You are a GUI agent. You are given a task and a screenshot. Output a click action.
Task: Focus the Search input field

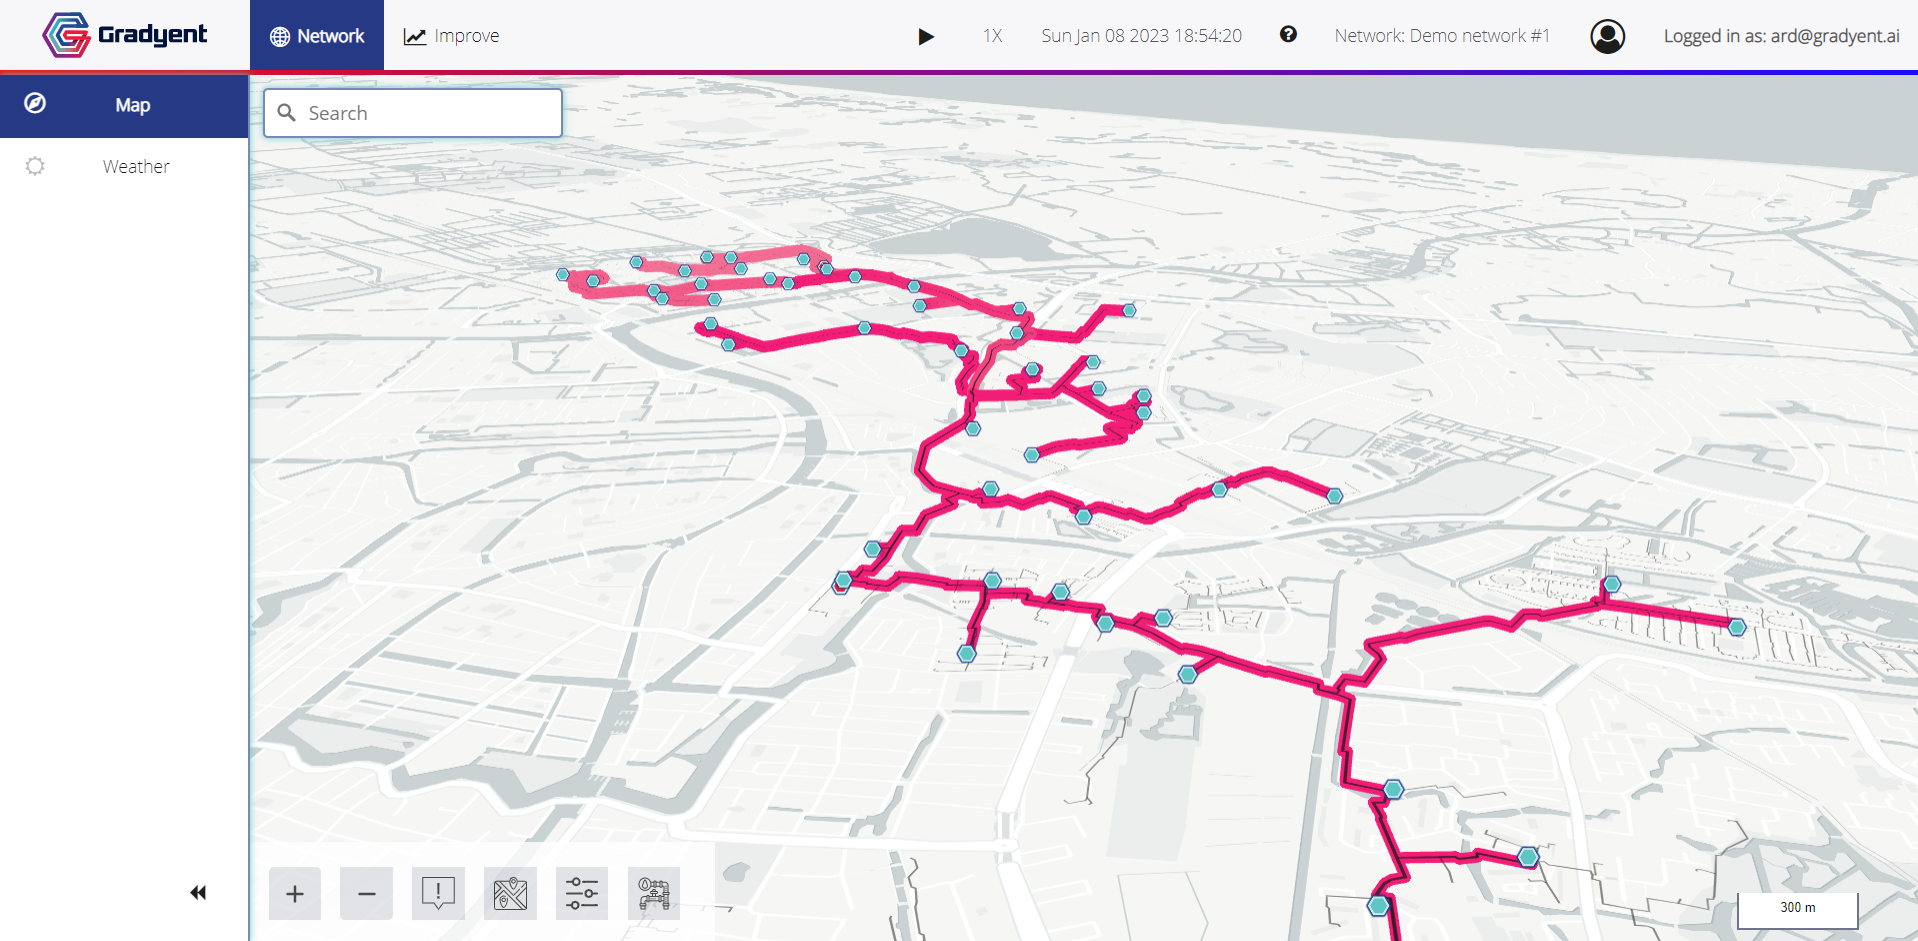413,113
